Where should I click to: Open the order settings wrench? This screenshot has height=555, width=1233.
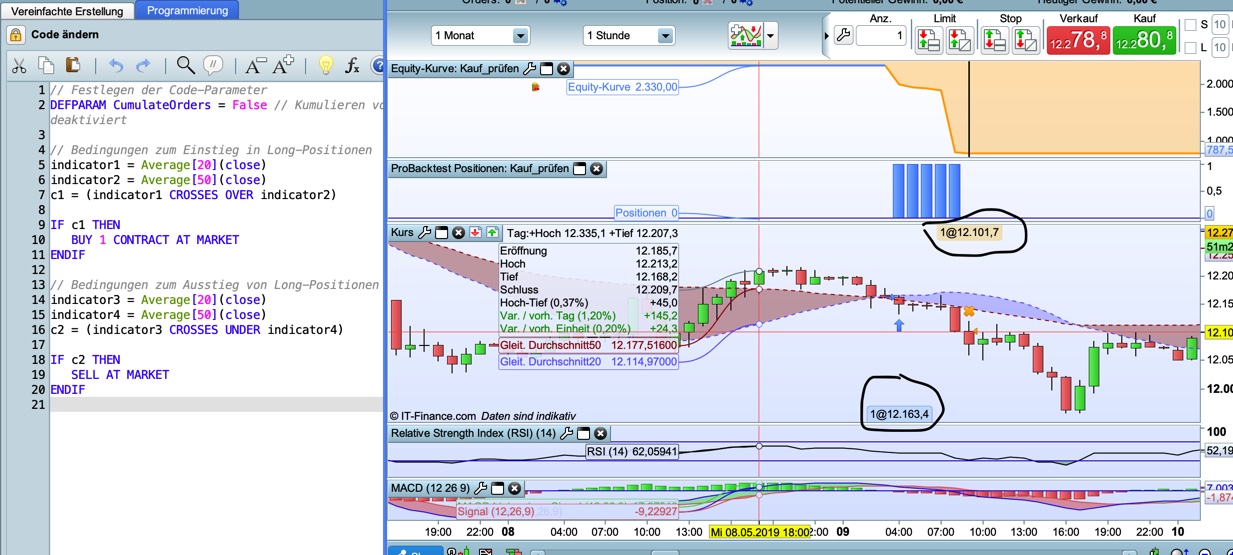pos(843,36)
